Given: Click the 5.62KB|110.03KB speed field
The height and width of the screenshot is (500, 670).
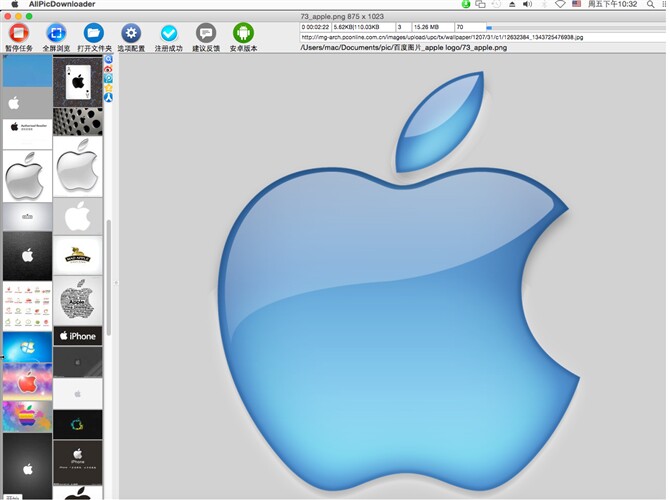Looking at the screenshot, I should [364, 27].
